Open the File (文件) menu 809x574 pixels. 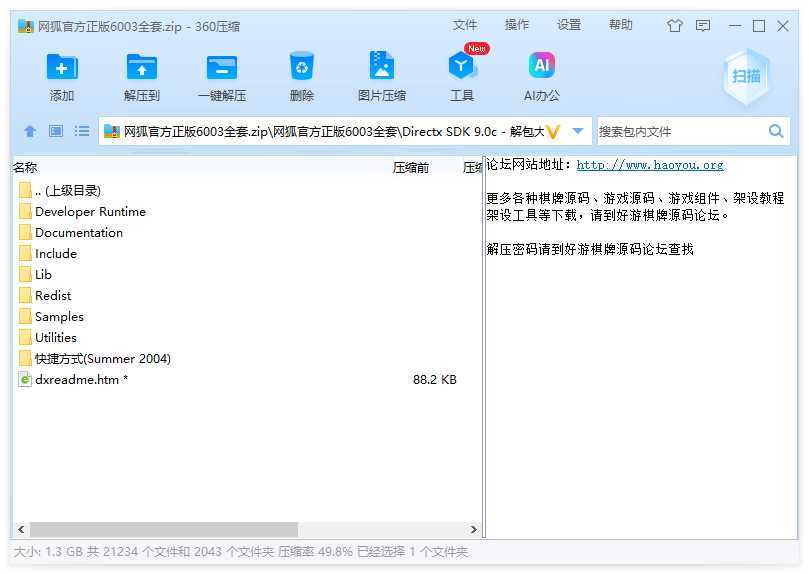point(465,25)
